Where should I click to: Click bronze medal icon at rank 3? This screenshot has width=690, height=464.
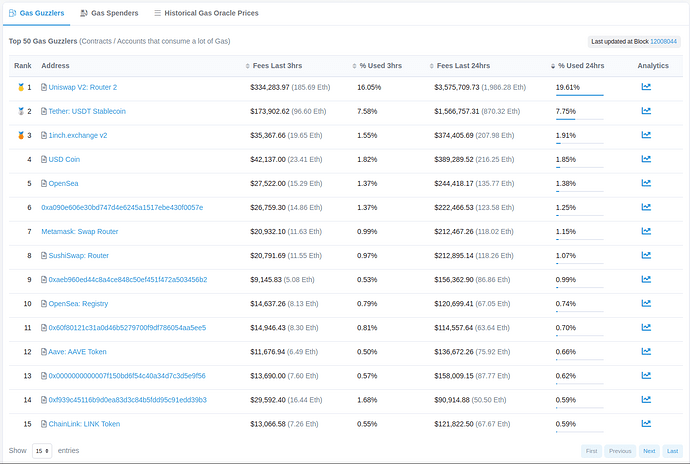(x=21, y=135)
